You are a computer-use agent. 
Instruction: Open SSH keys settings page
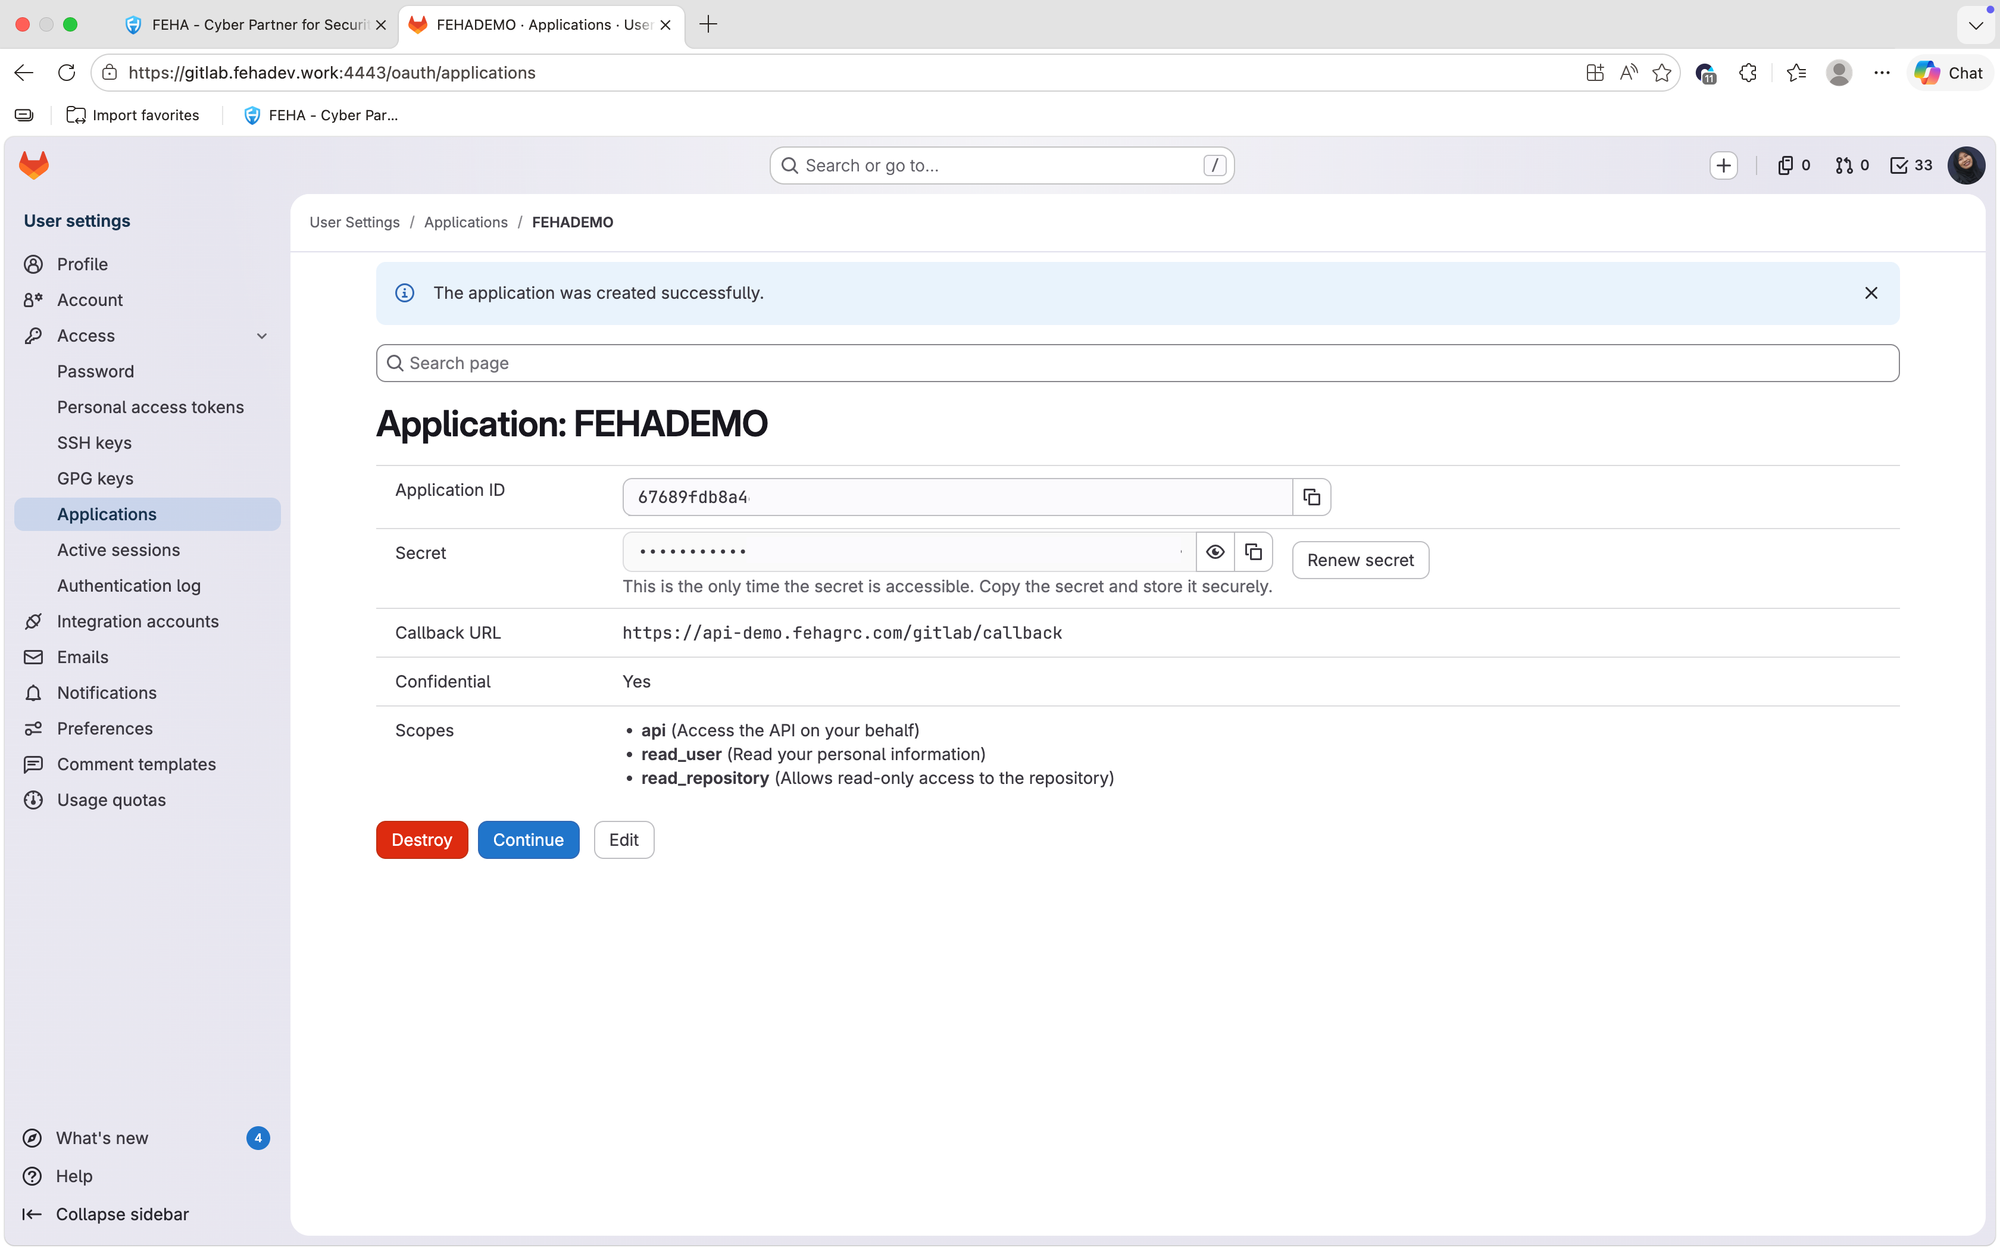point(94,443)
